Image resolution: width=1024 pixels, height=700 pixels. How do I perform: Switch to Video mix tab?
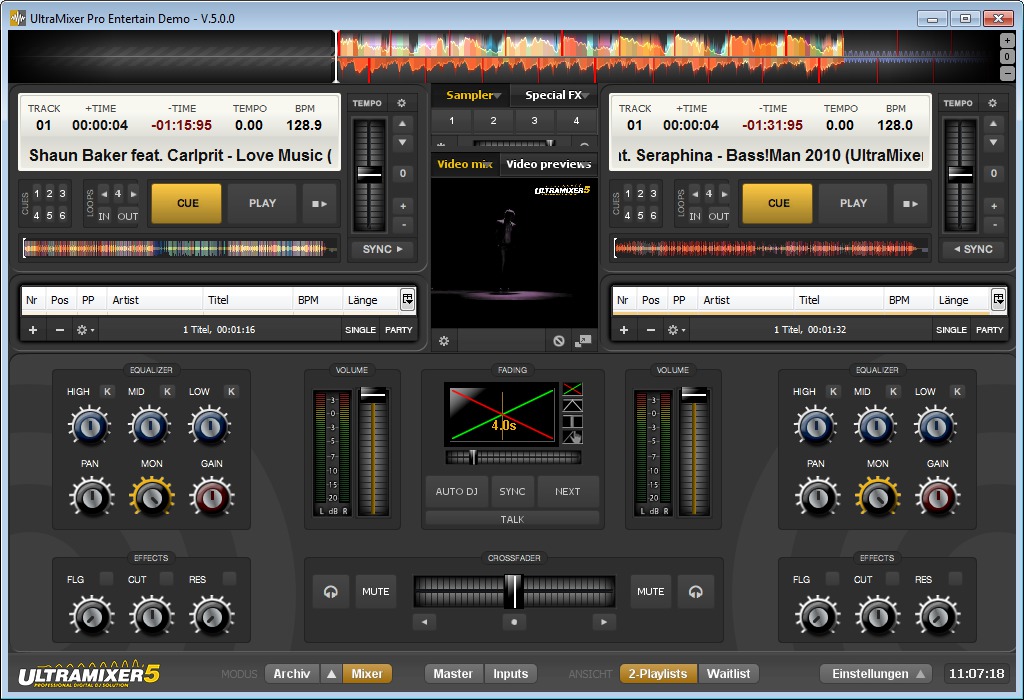pos(464,164)
